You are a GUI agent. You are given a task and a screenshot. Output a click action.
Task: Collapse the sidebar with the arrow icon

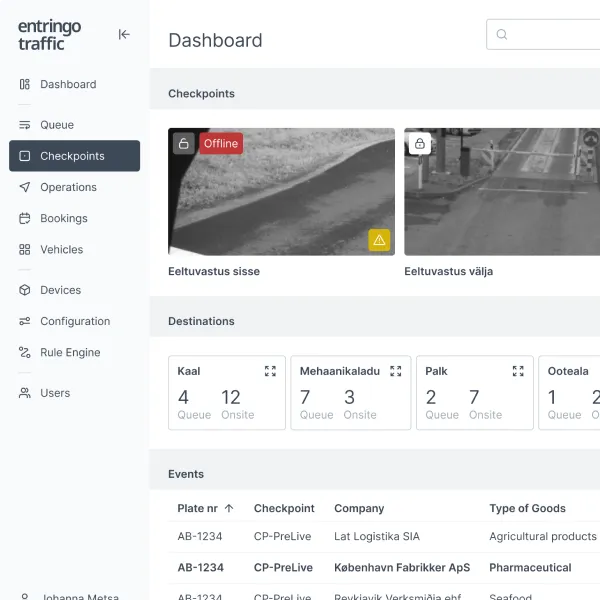coord(124,34)
